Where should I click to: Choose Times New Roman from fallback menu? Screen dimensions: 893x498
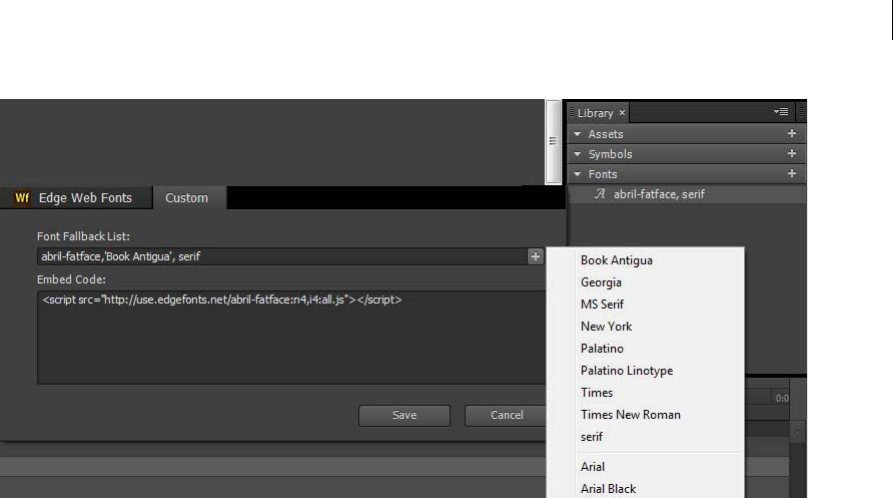click(x=630, y=415)
